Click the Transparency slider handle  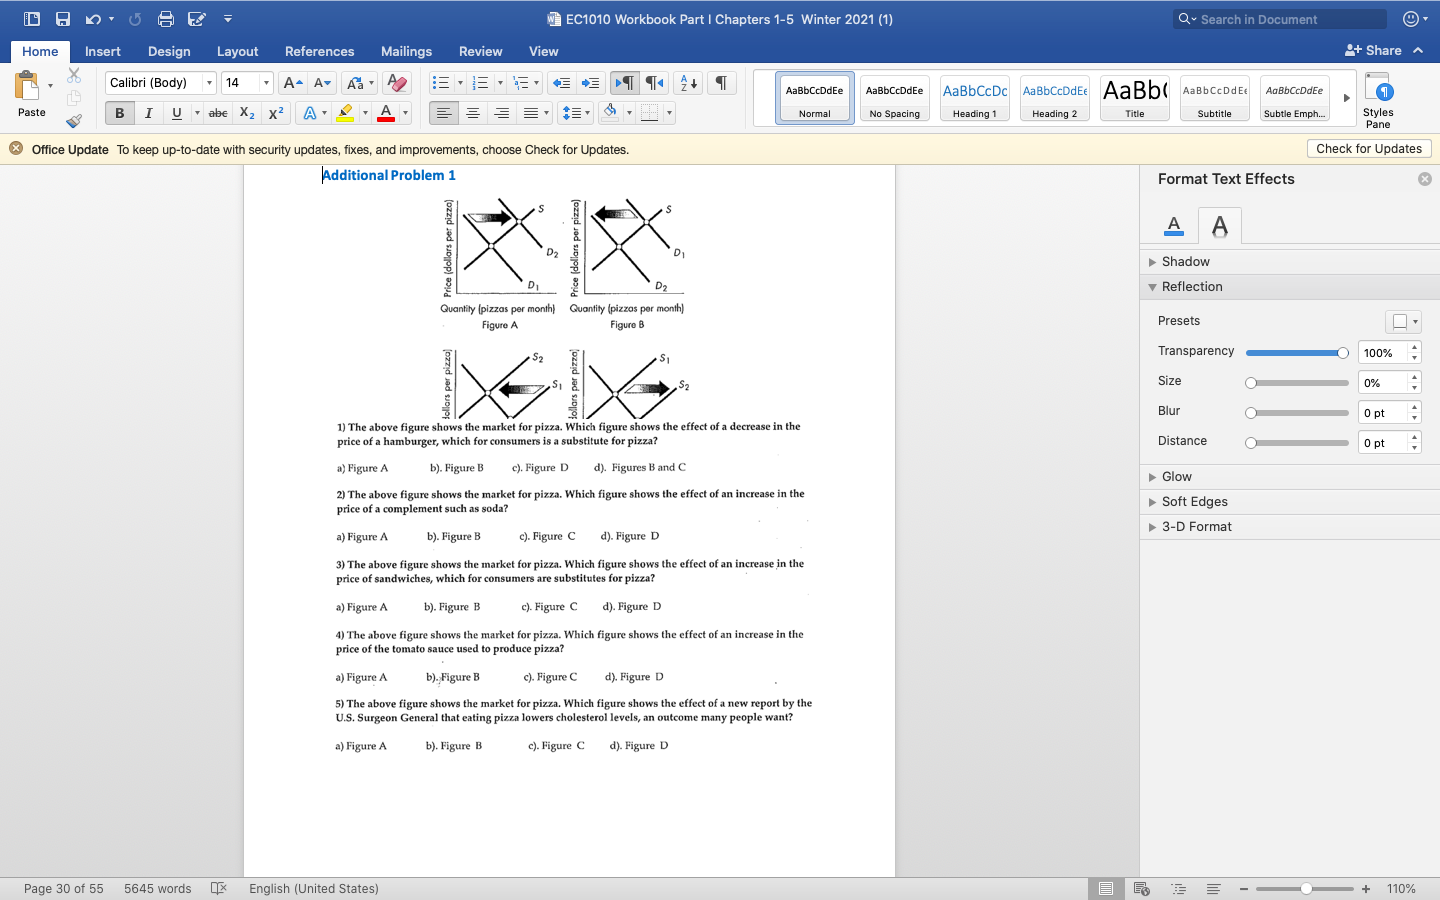(x=1343, y=353)
